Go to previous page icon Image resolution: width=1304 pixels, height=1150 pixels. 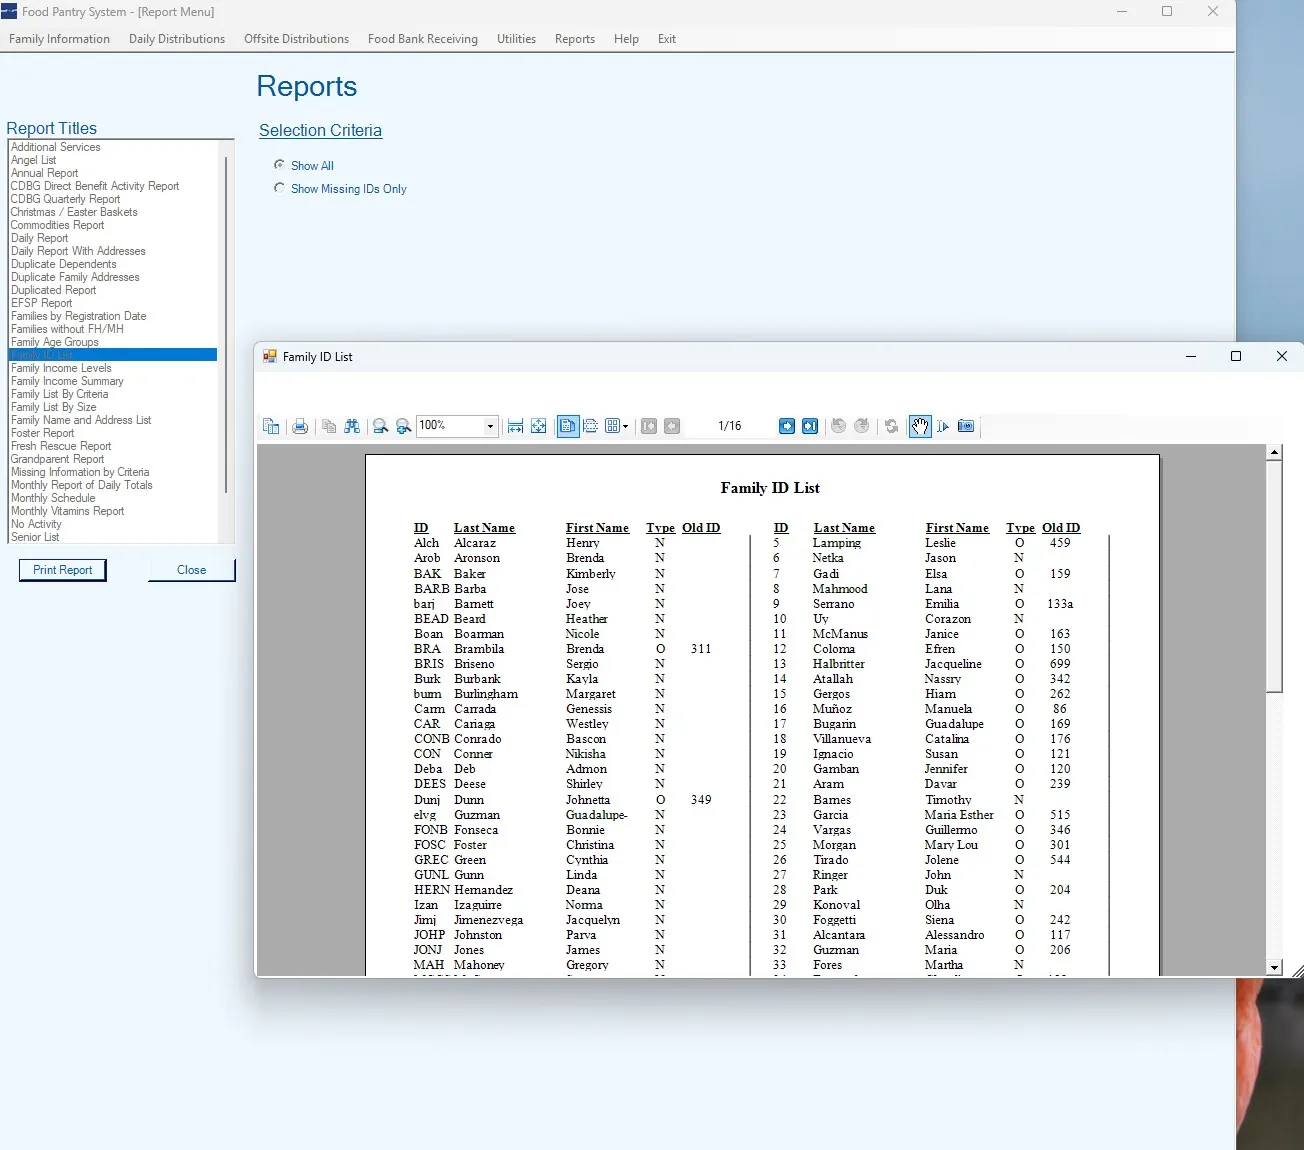672,426
